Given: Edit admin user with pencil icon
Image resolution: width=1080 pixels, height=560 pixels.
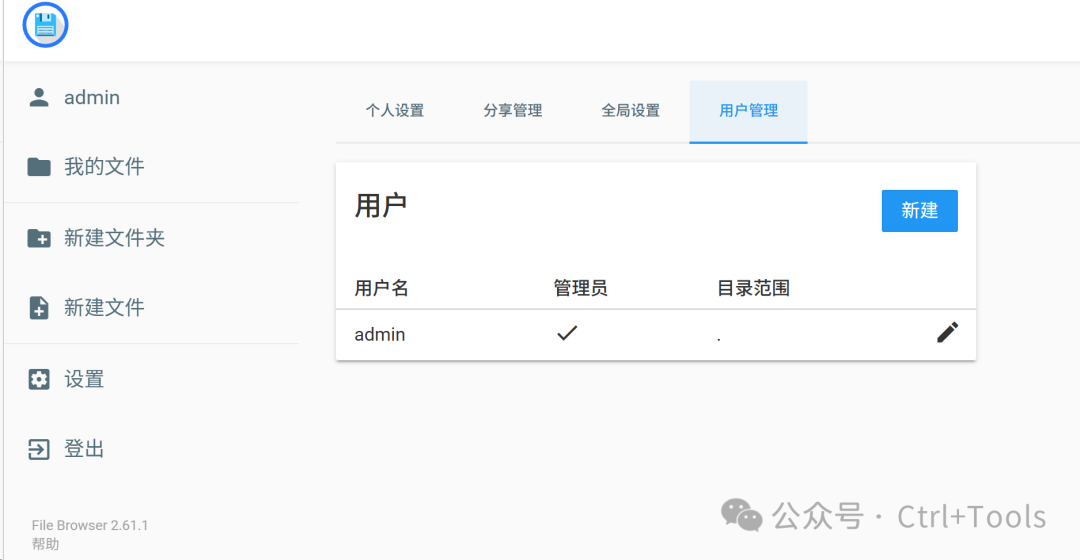Looking at the screenshot, I should pyautogui.click(x=947, y=333).
